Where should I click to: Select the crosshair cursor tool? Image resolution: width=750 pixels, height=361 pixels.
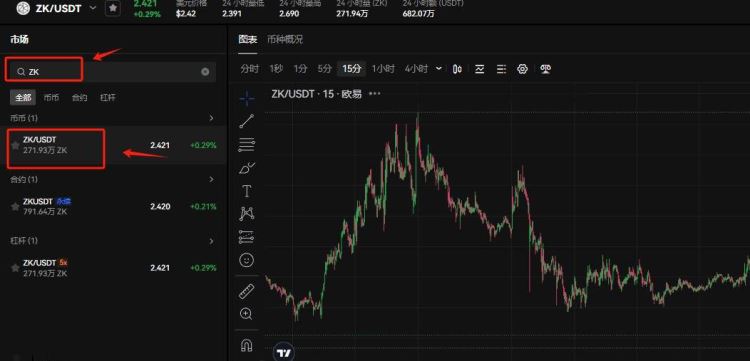click(x=247, y=98)
